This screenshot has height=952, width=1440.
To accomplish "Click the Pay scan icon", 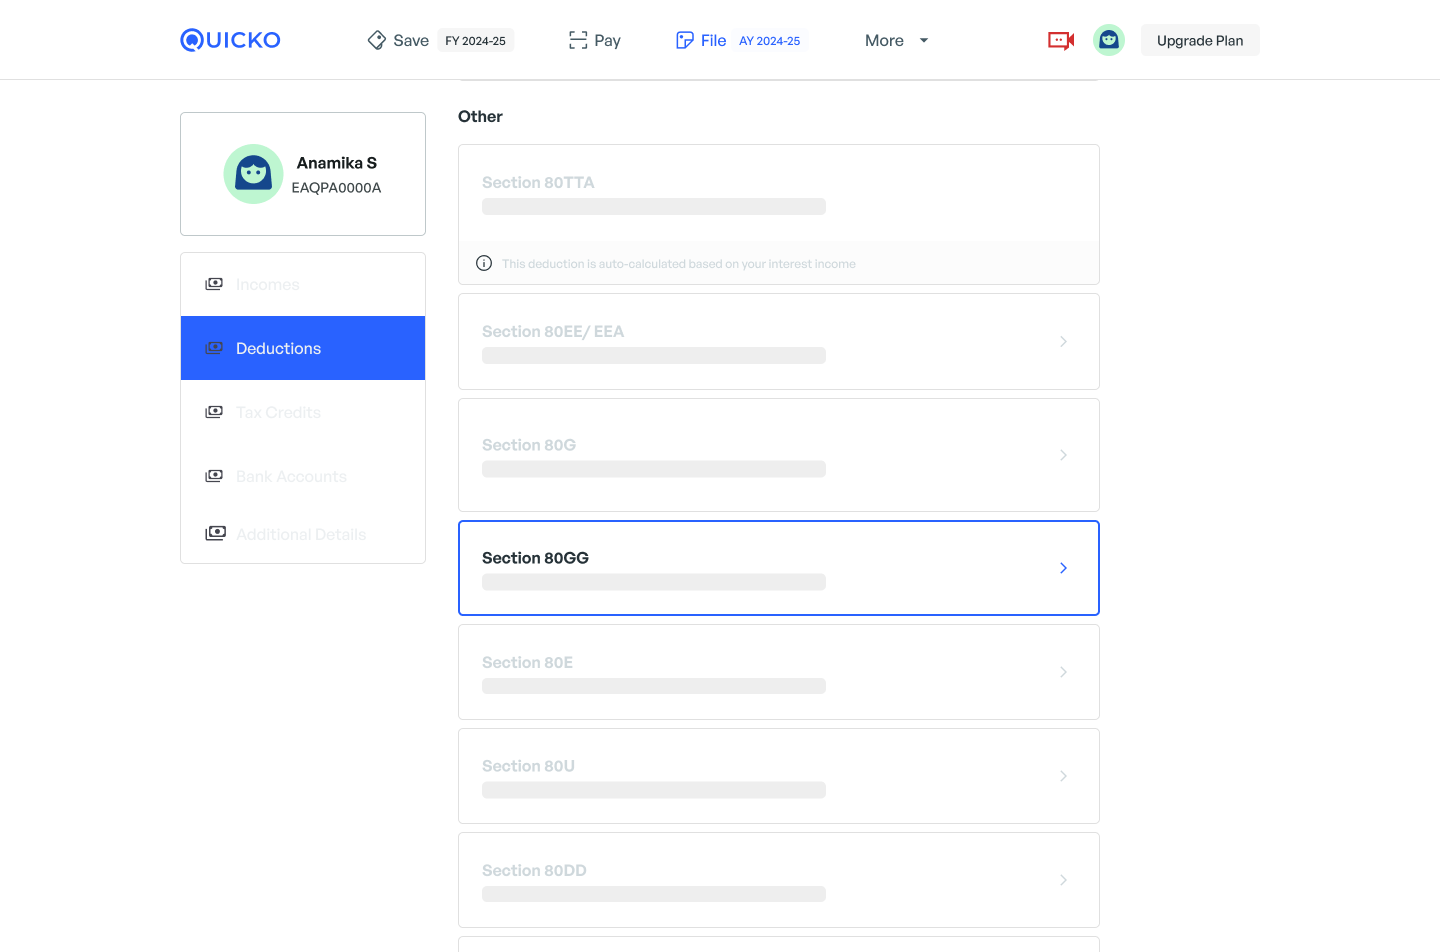I will pyautogui.click(x=578, y=40).
